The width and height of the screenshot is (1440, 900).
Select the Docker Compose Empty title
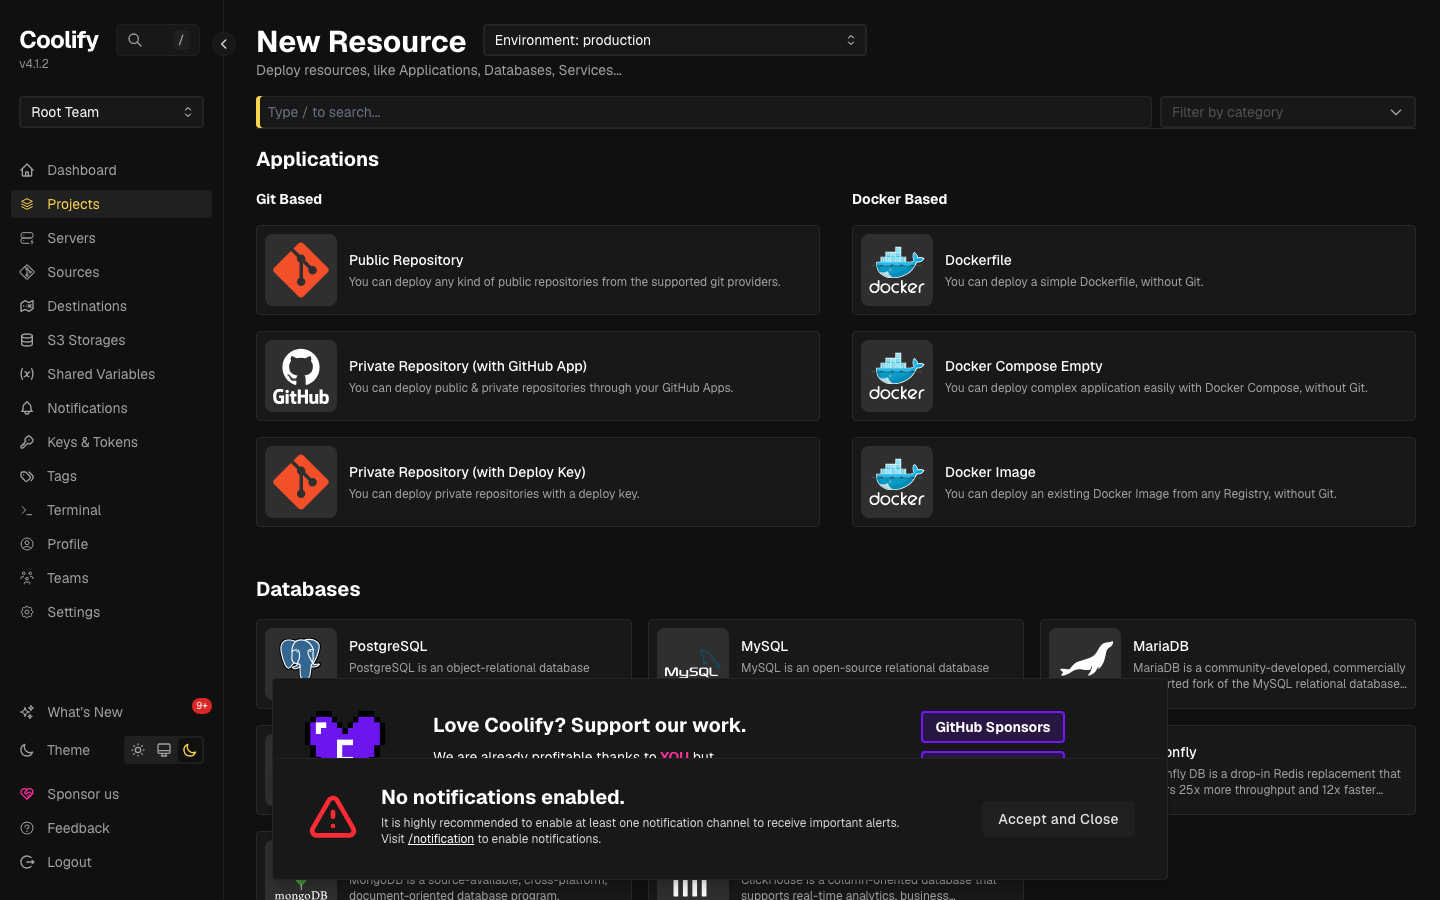1023,366
